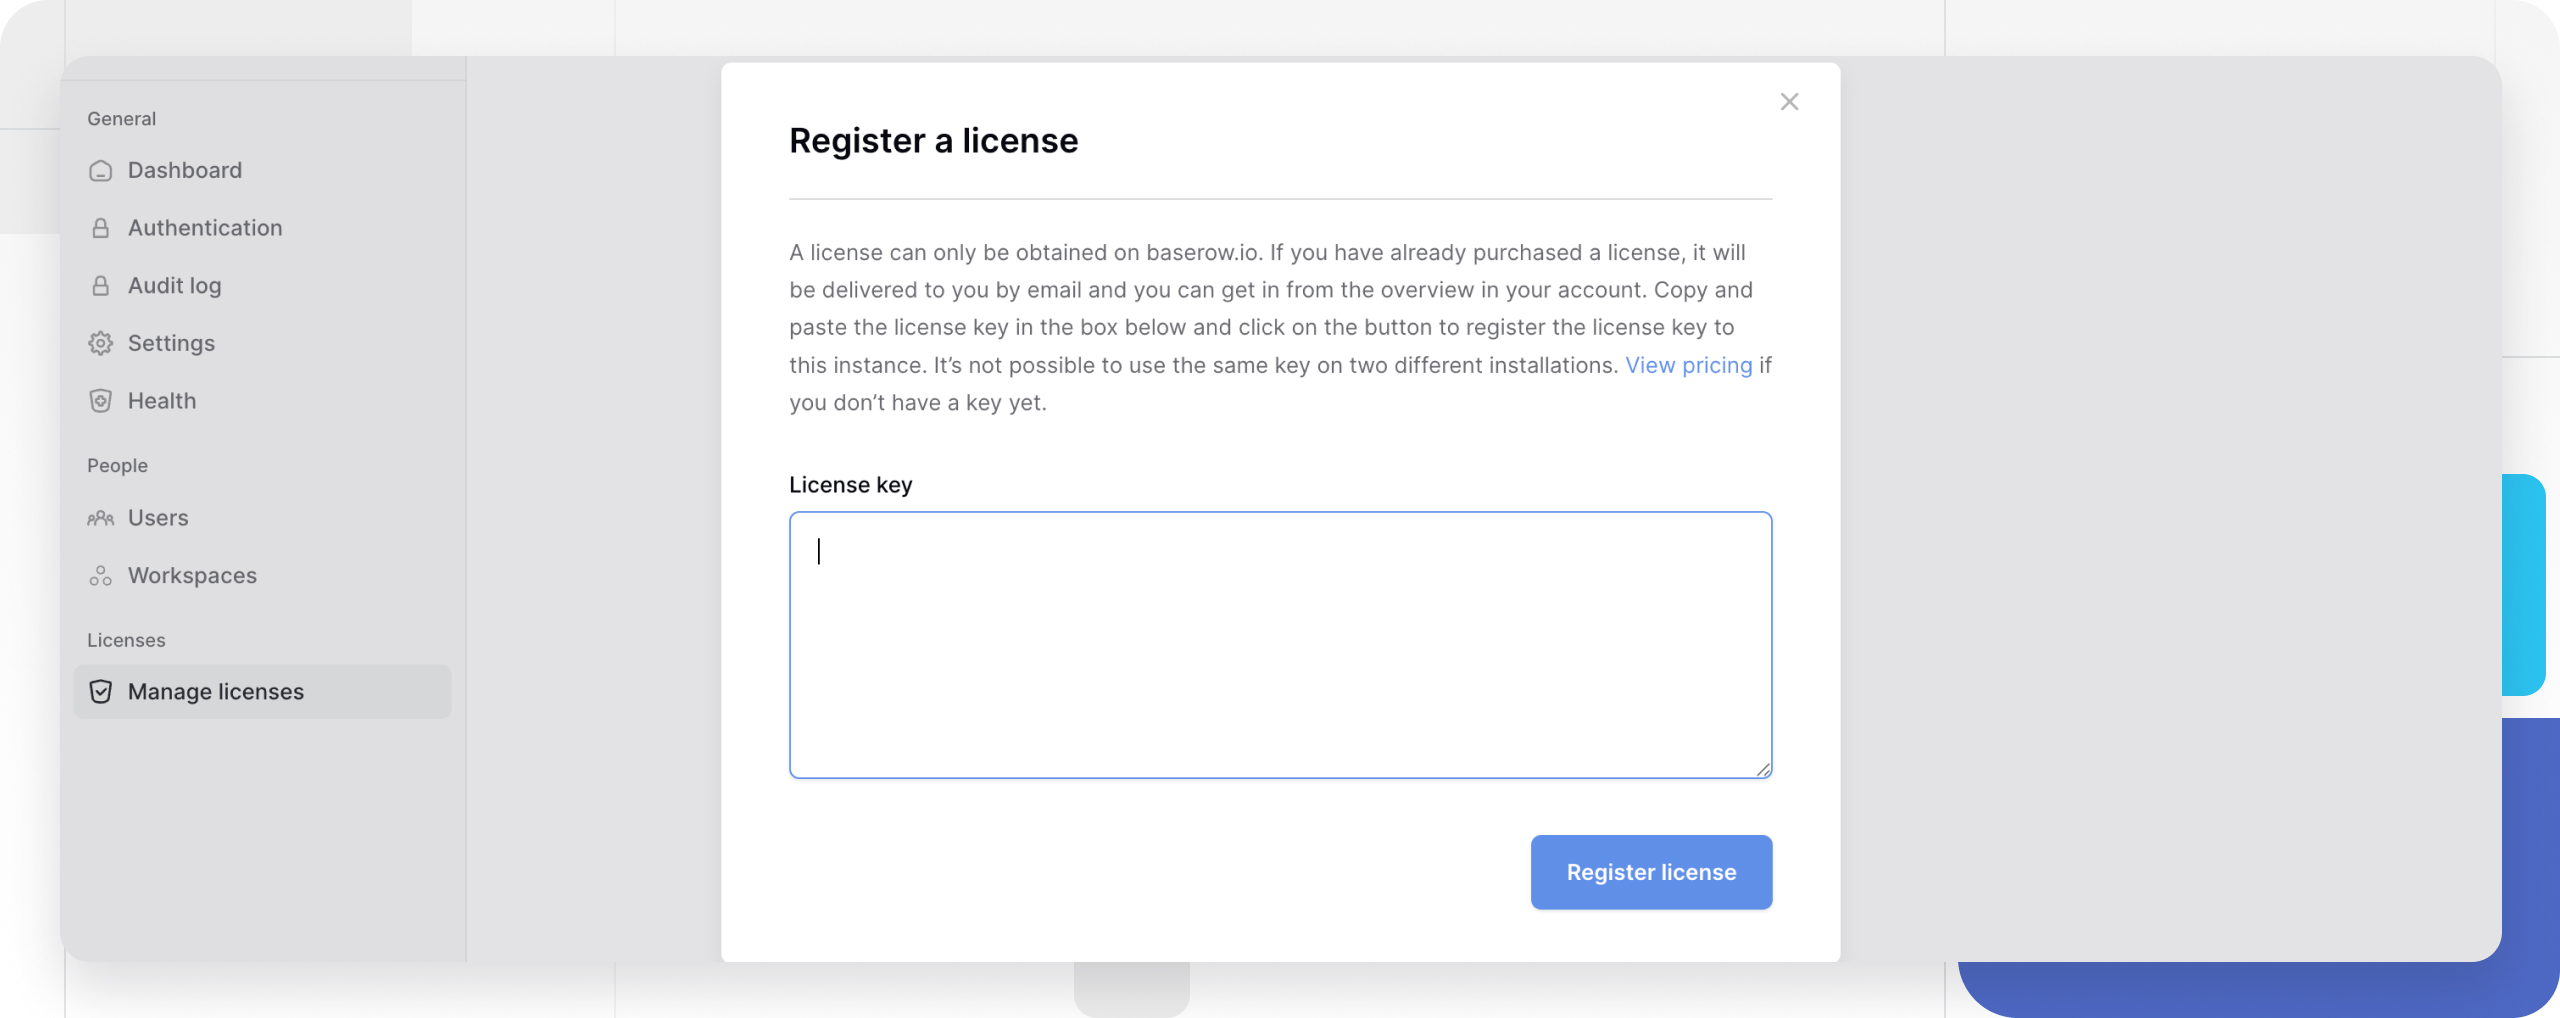Viewport: 2560px width, 1018px height.
Task: Select the Workspaces text label
Action: coord(192,576)
